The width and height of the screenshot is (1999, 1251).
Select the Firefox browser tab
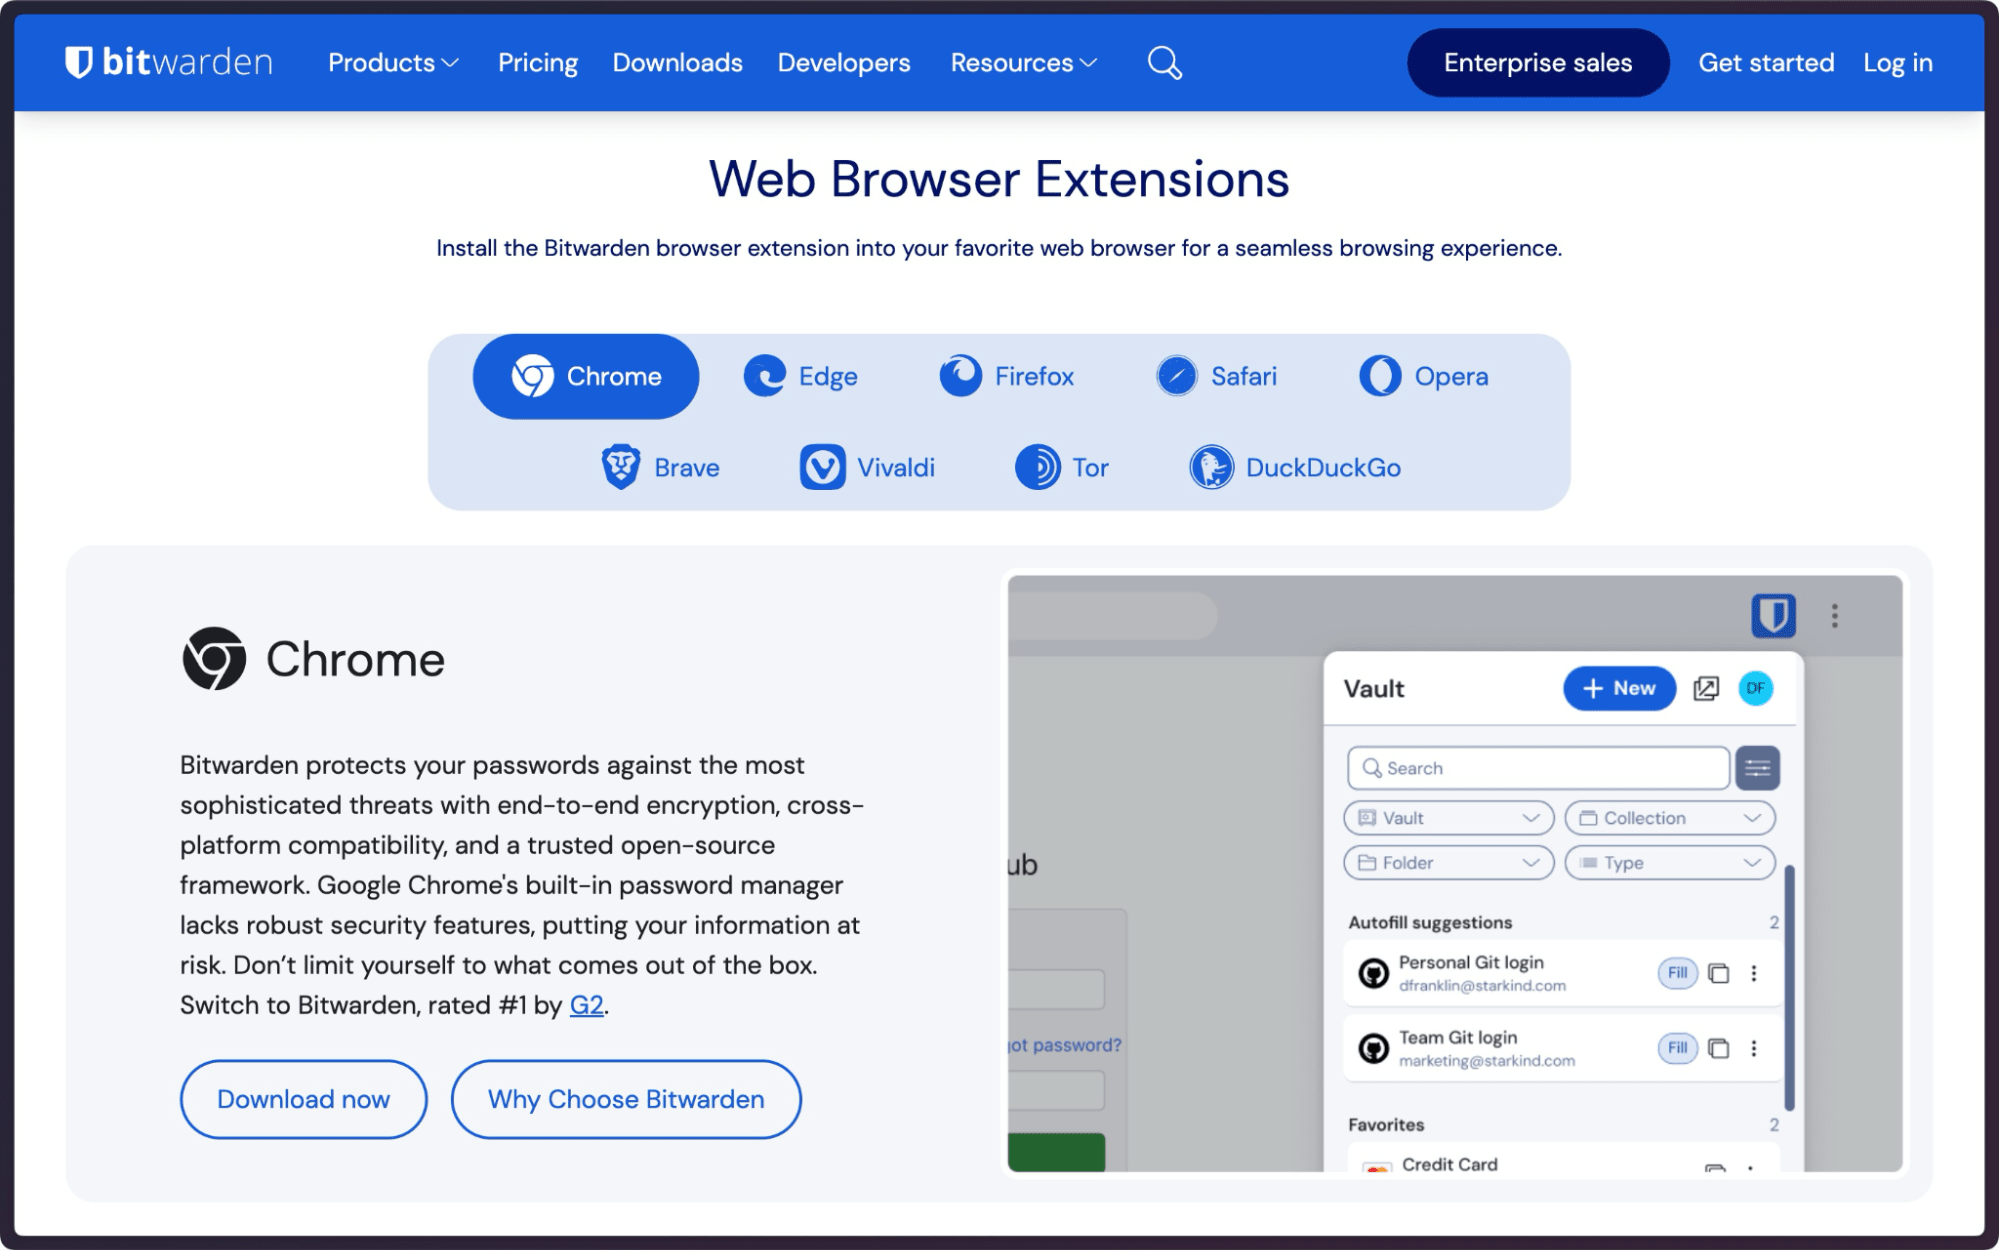pos(1006,376)
